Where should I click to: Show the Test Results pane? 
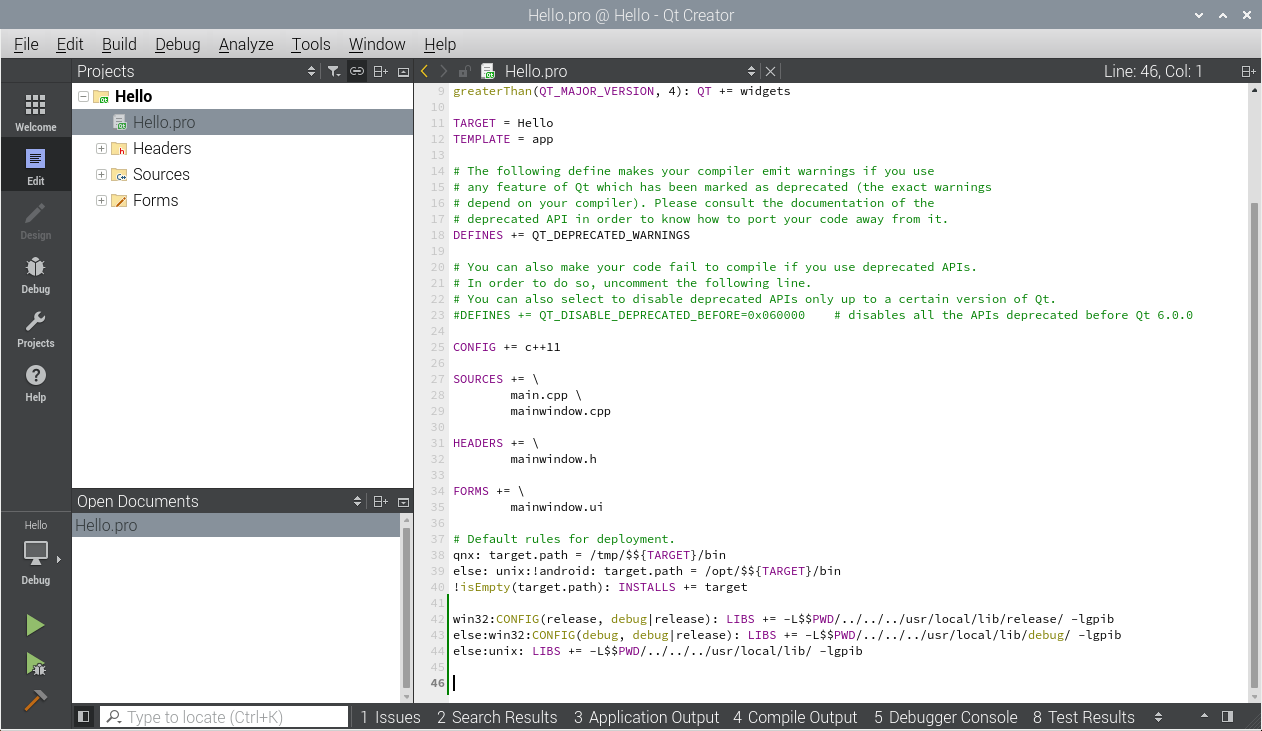click(x=1083, y=717)
